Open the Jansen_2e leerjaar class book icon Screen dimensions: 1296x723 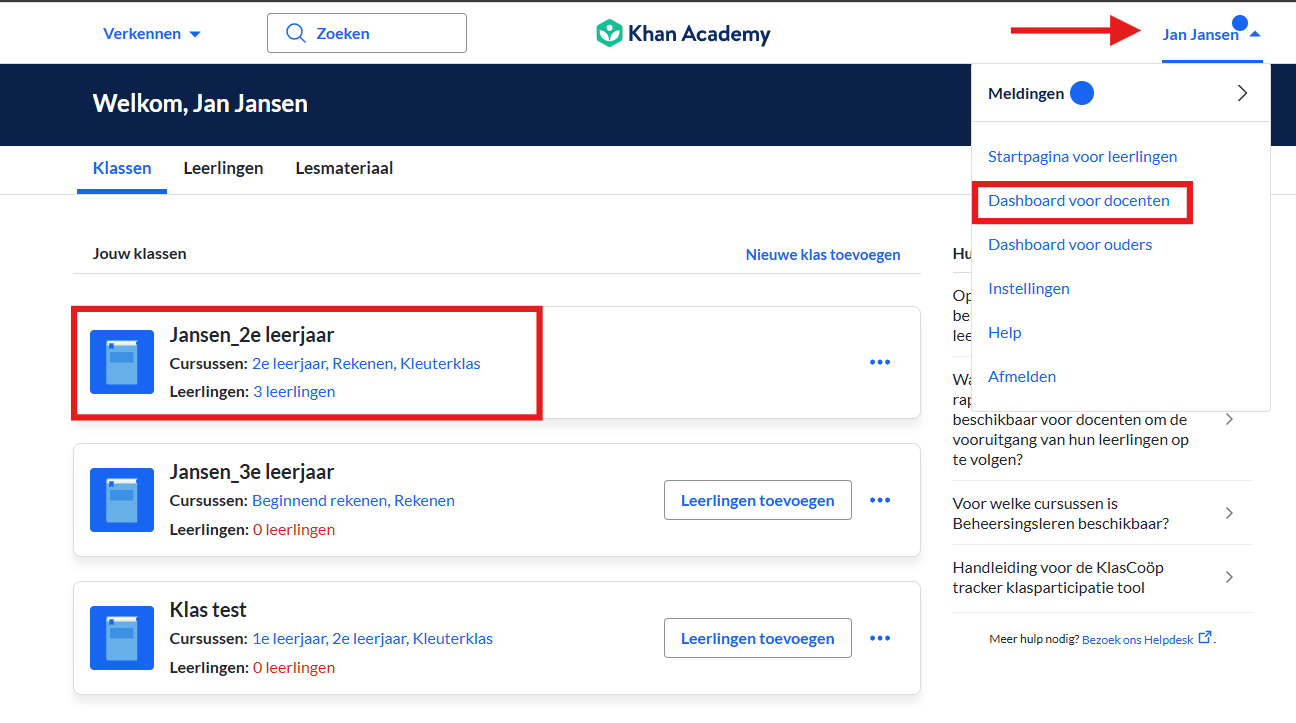point(122,362)
